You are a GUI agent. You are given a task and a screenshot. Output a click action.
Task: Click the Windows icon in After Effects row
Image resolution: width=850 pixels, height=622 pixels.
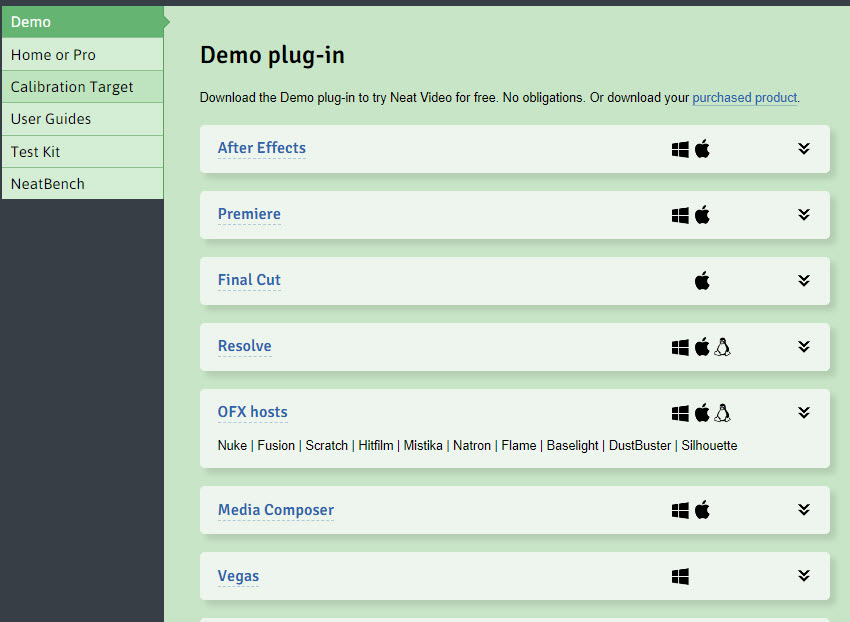tap(680, 149)
